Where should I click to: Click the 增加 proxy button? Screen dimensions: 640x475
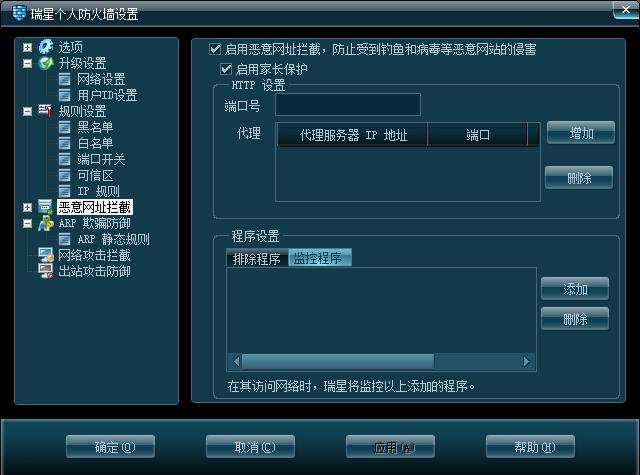pyautogui.click(x=581, y=133)
